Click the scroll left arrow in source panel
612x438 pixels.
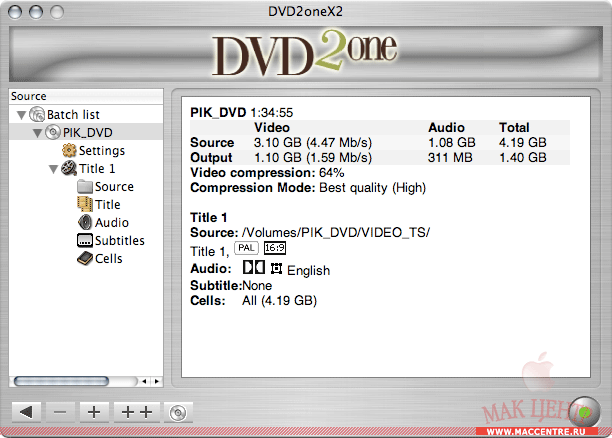pos(144,381)
